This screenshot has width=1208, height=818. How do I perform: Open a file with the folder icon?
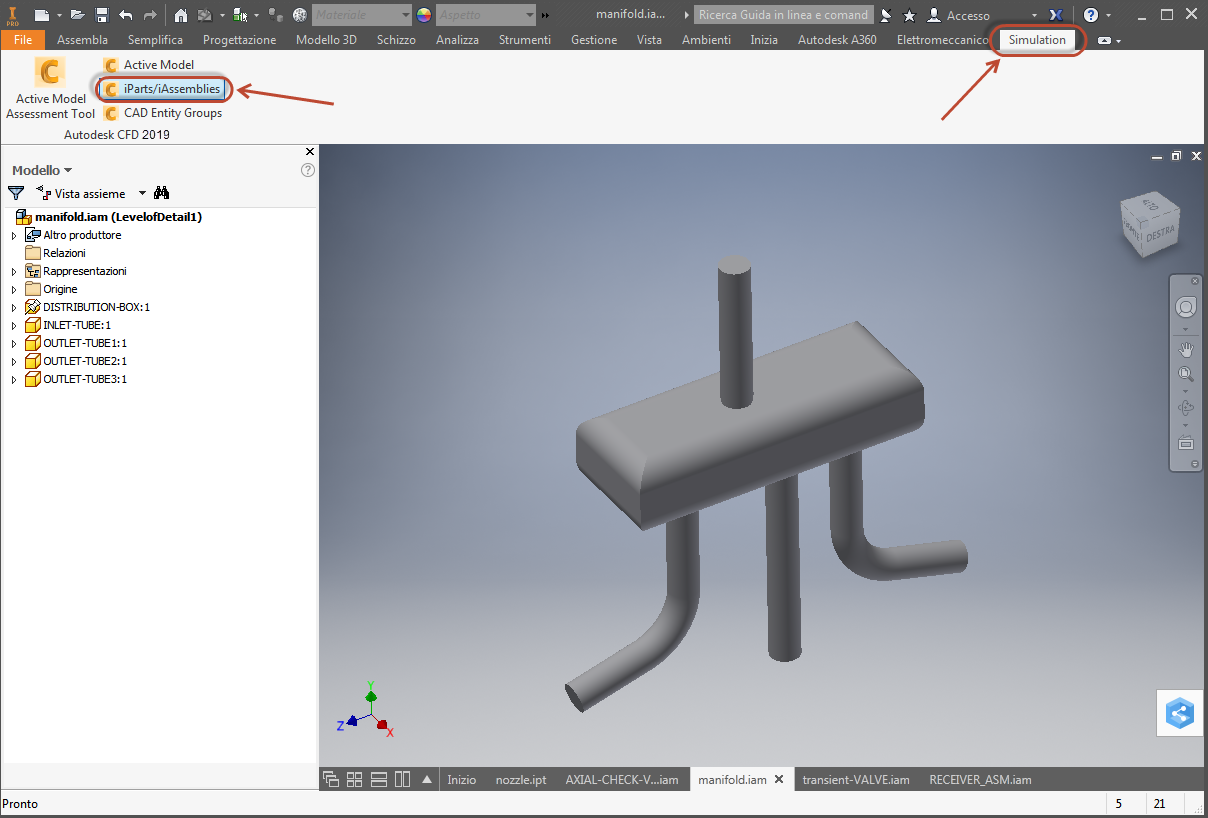coord(78,15)
